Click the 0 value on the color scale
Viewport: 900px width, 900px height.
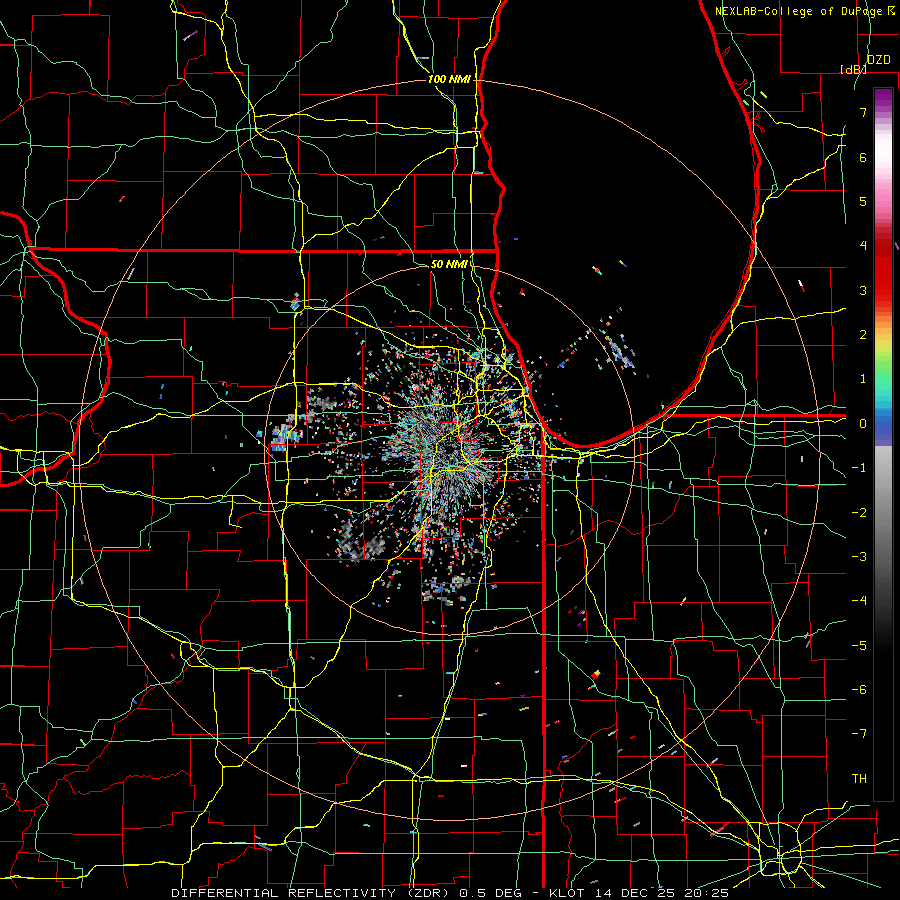(863, 424)
